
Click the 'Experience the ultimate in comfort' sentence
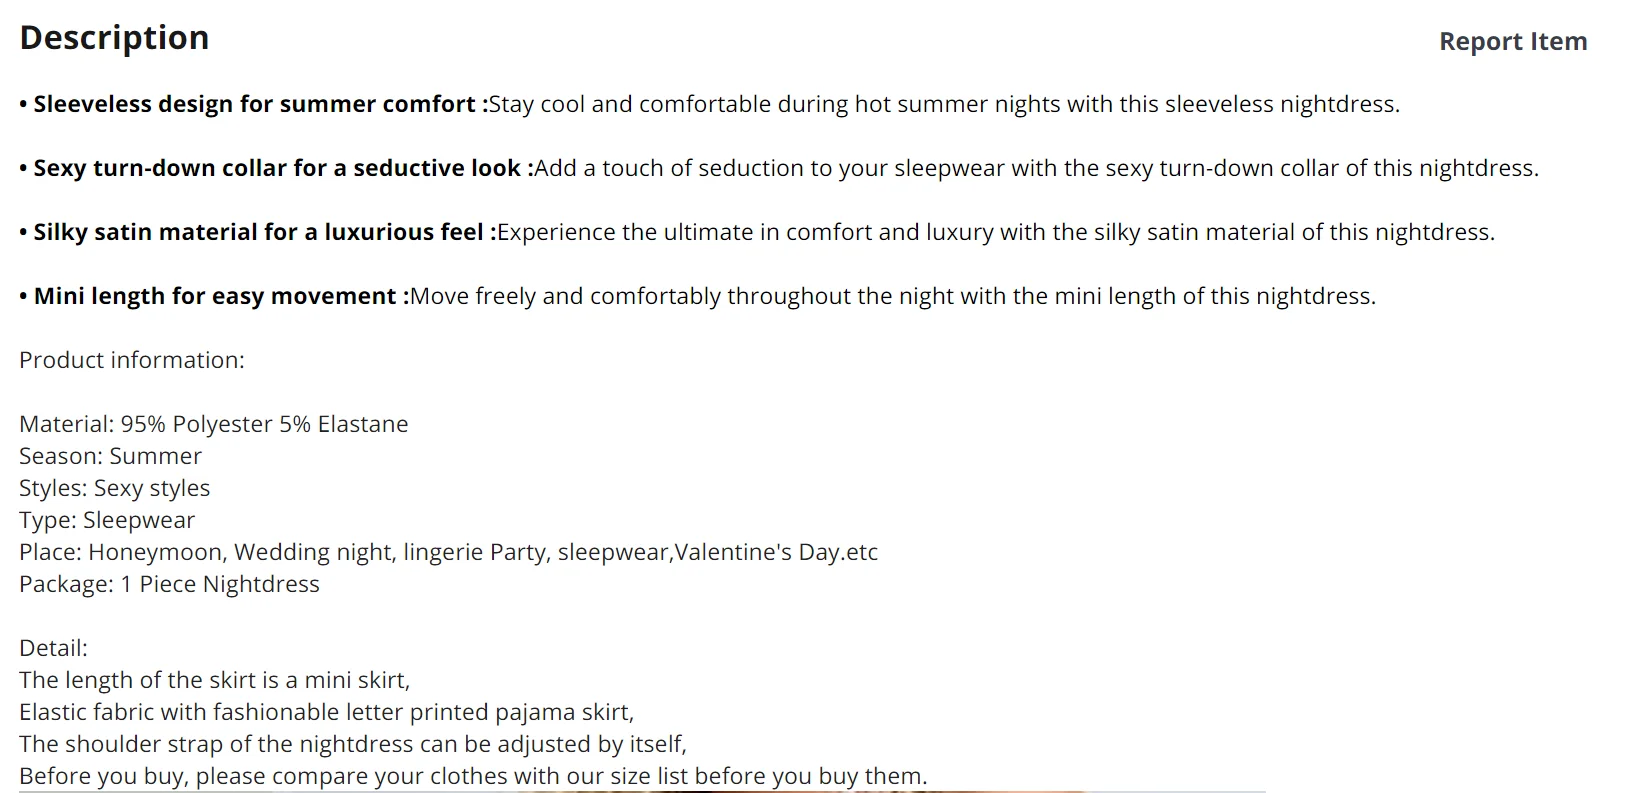pyautogui.click(x=995, y=232)
